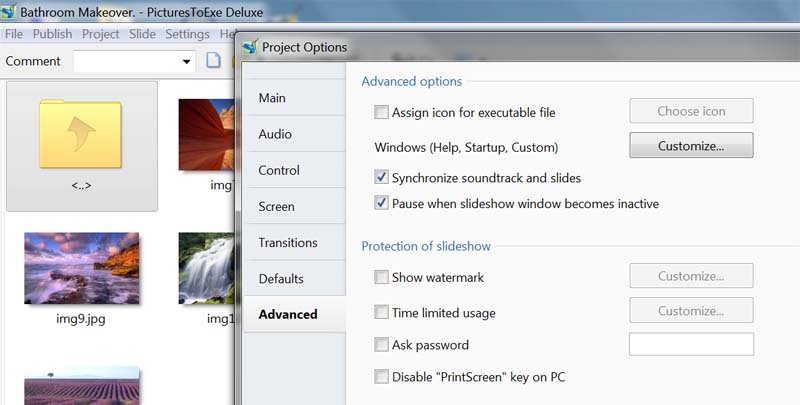Uncheck Synchronize soundtrack and slides
The height and width of the screenshot is (405, 800).
[x=381, y=178]
